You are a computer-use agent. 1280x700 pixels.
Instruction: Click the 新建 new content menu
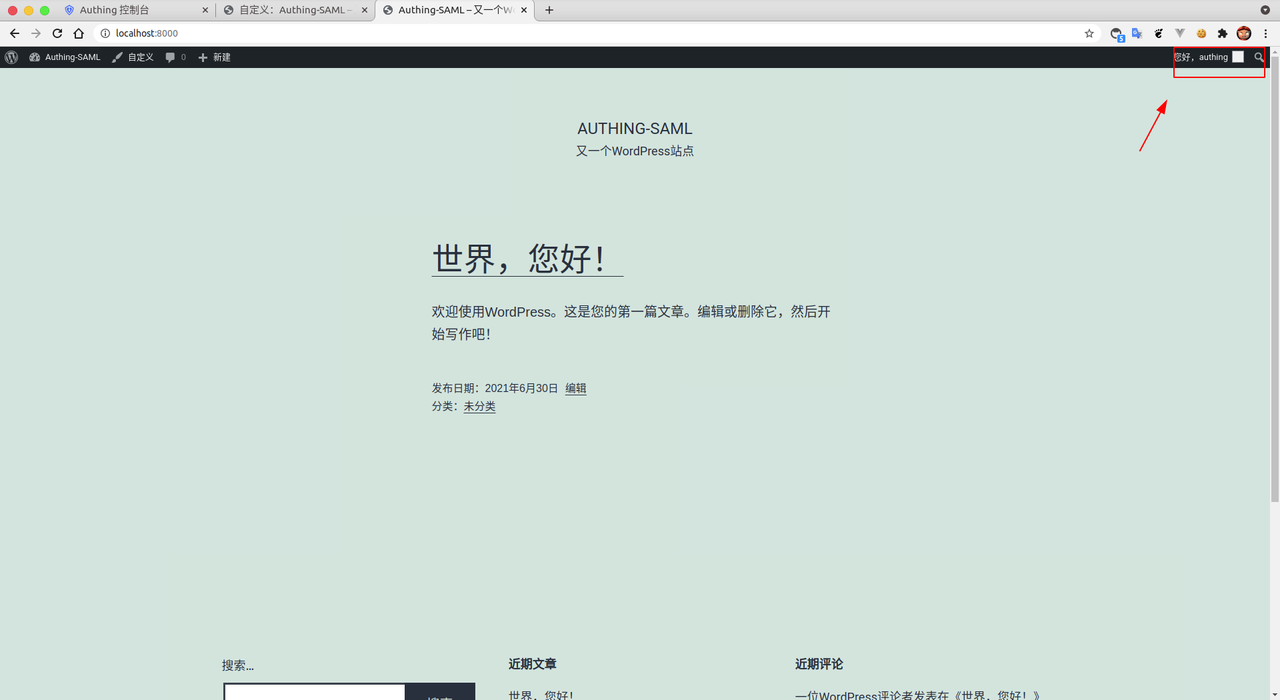pyautogui.click(x=214, y=57)
